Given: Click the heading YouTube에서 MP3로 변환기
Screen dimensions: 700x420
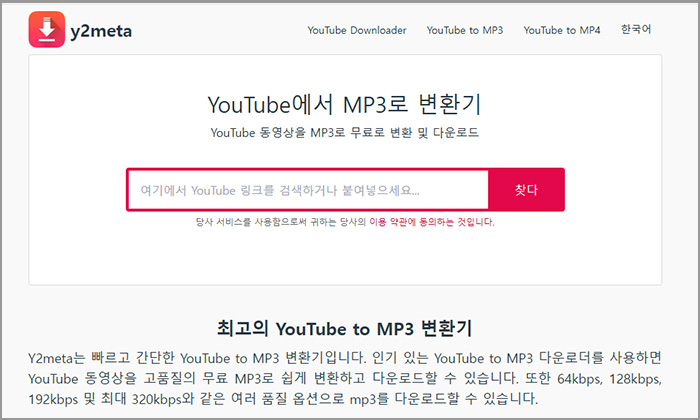Looking at the screenshot, I should point(345,104).
